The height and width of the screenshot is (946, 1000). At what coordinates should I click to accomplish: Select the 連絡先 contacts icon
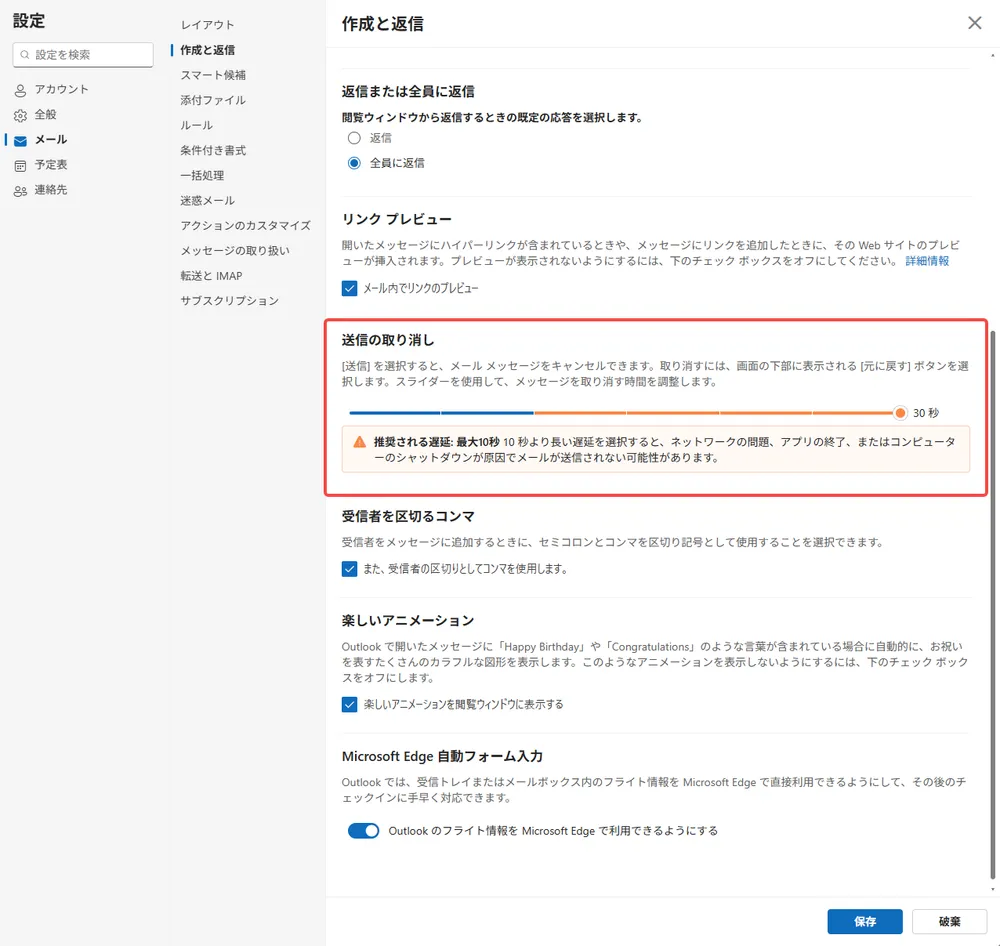pos(18,190)
